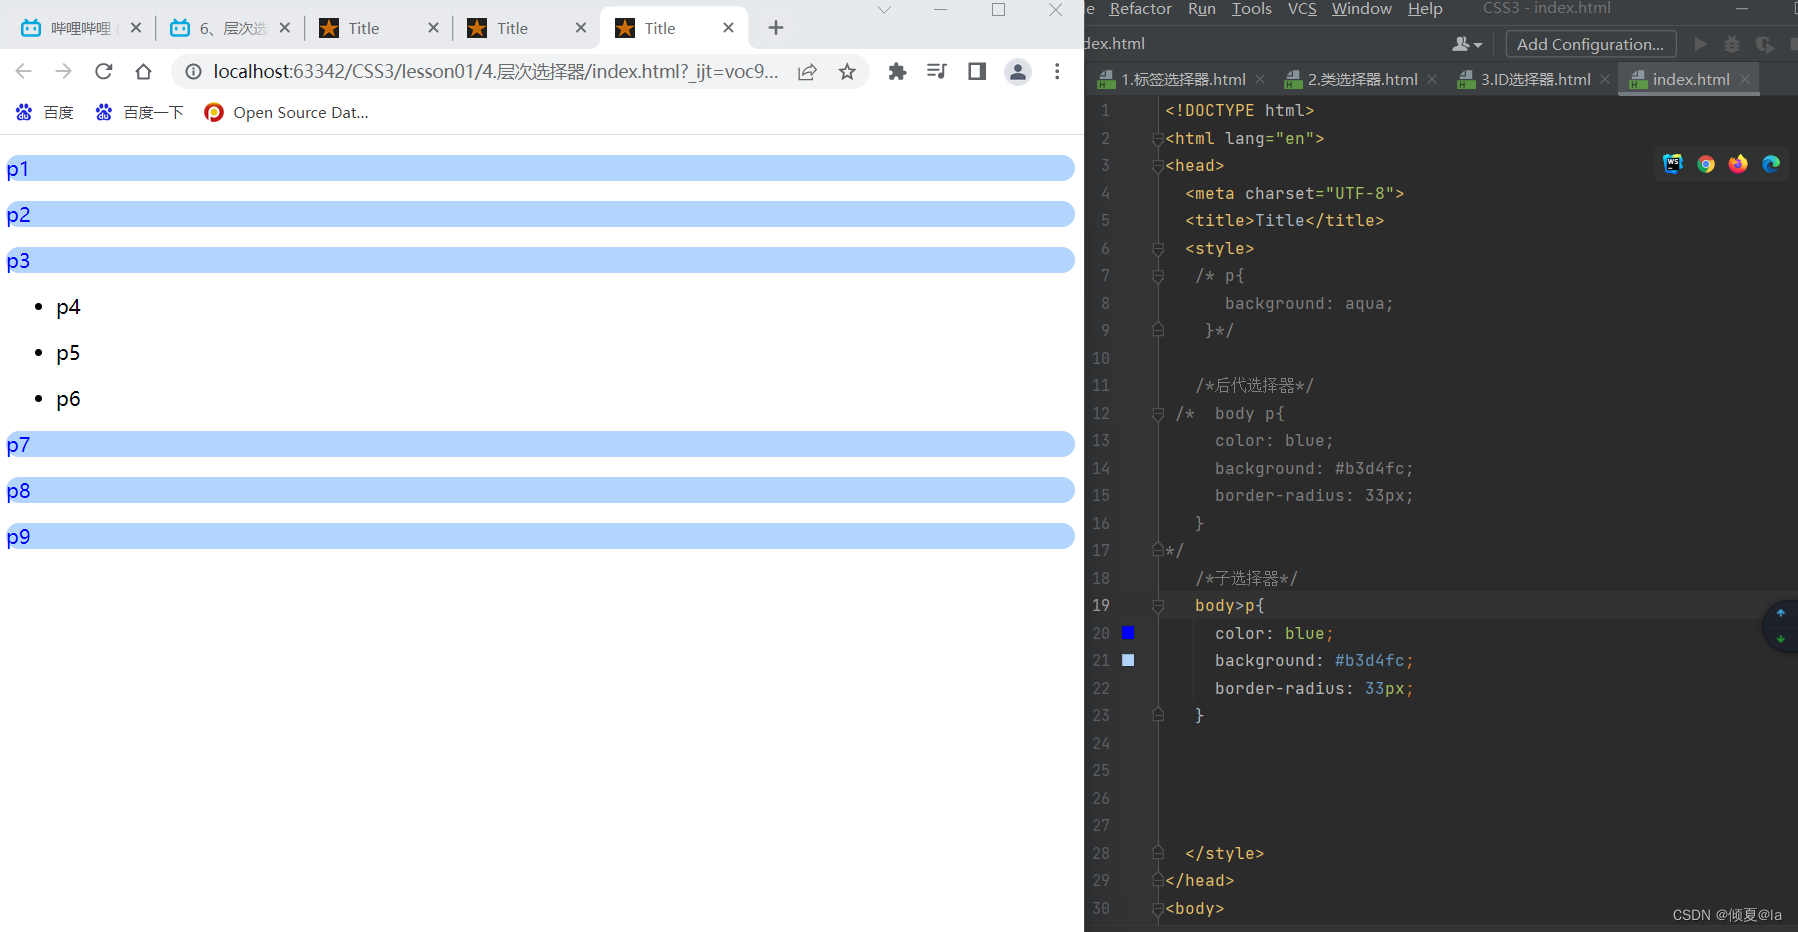
Task: Open the IDE user account dropdown
Action: coord(1467,44)
